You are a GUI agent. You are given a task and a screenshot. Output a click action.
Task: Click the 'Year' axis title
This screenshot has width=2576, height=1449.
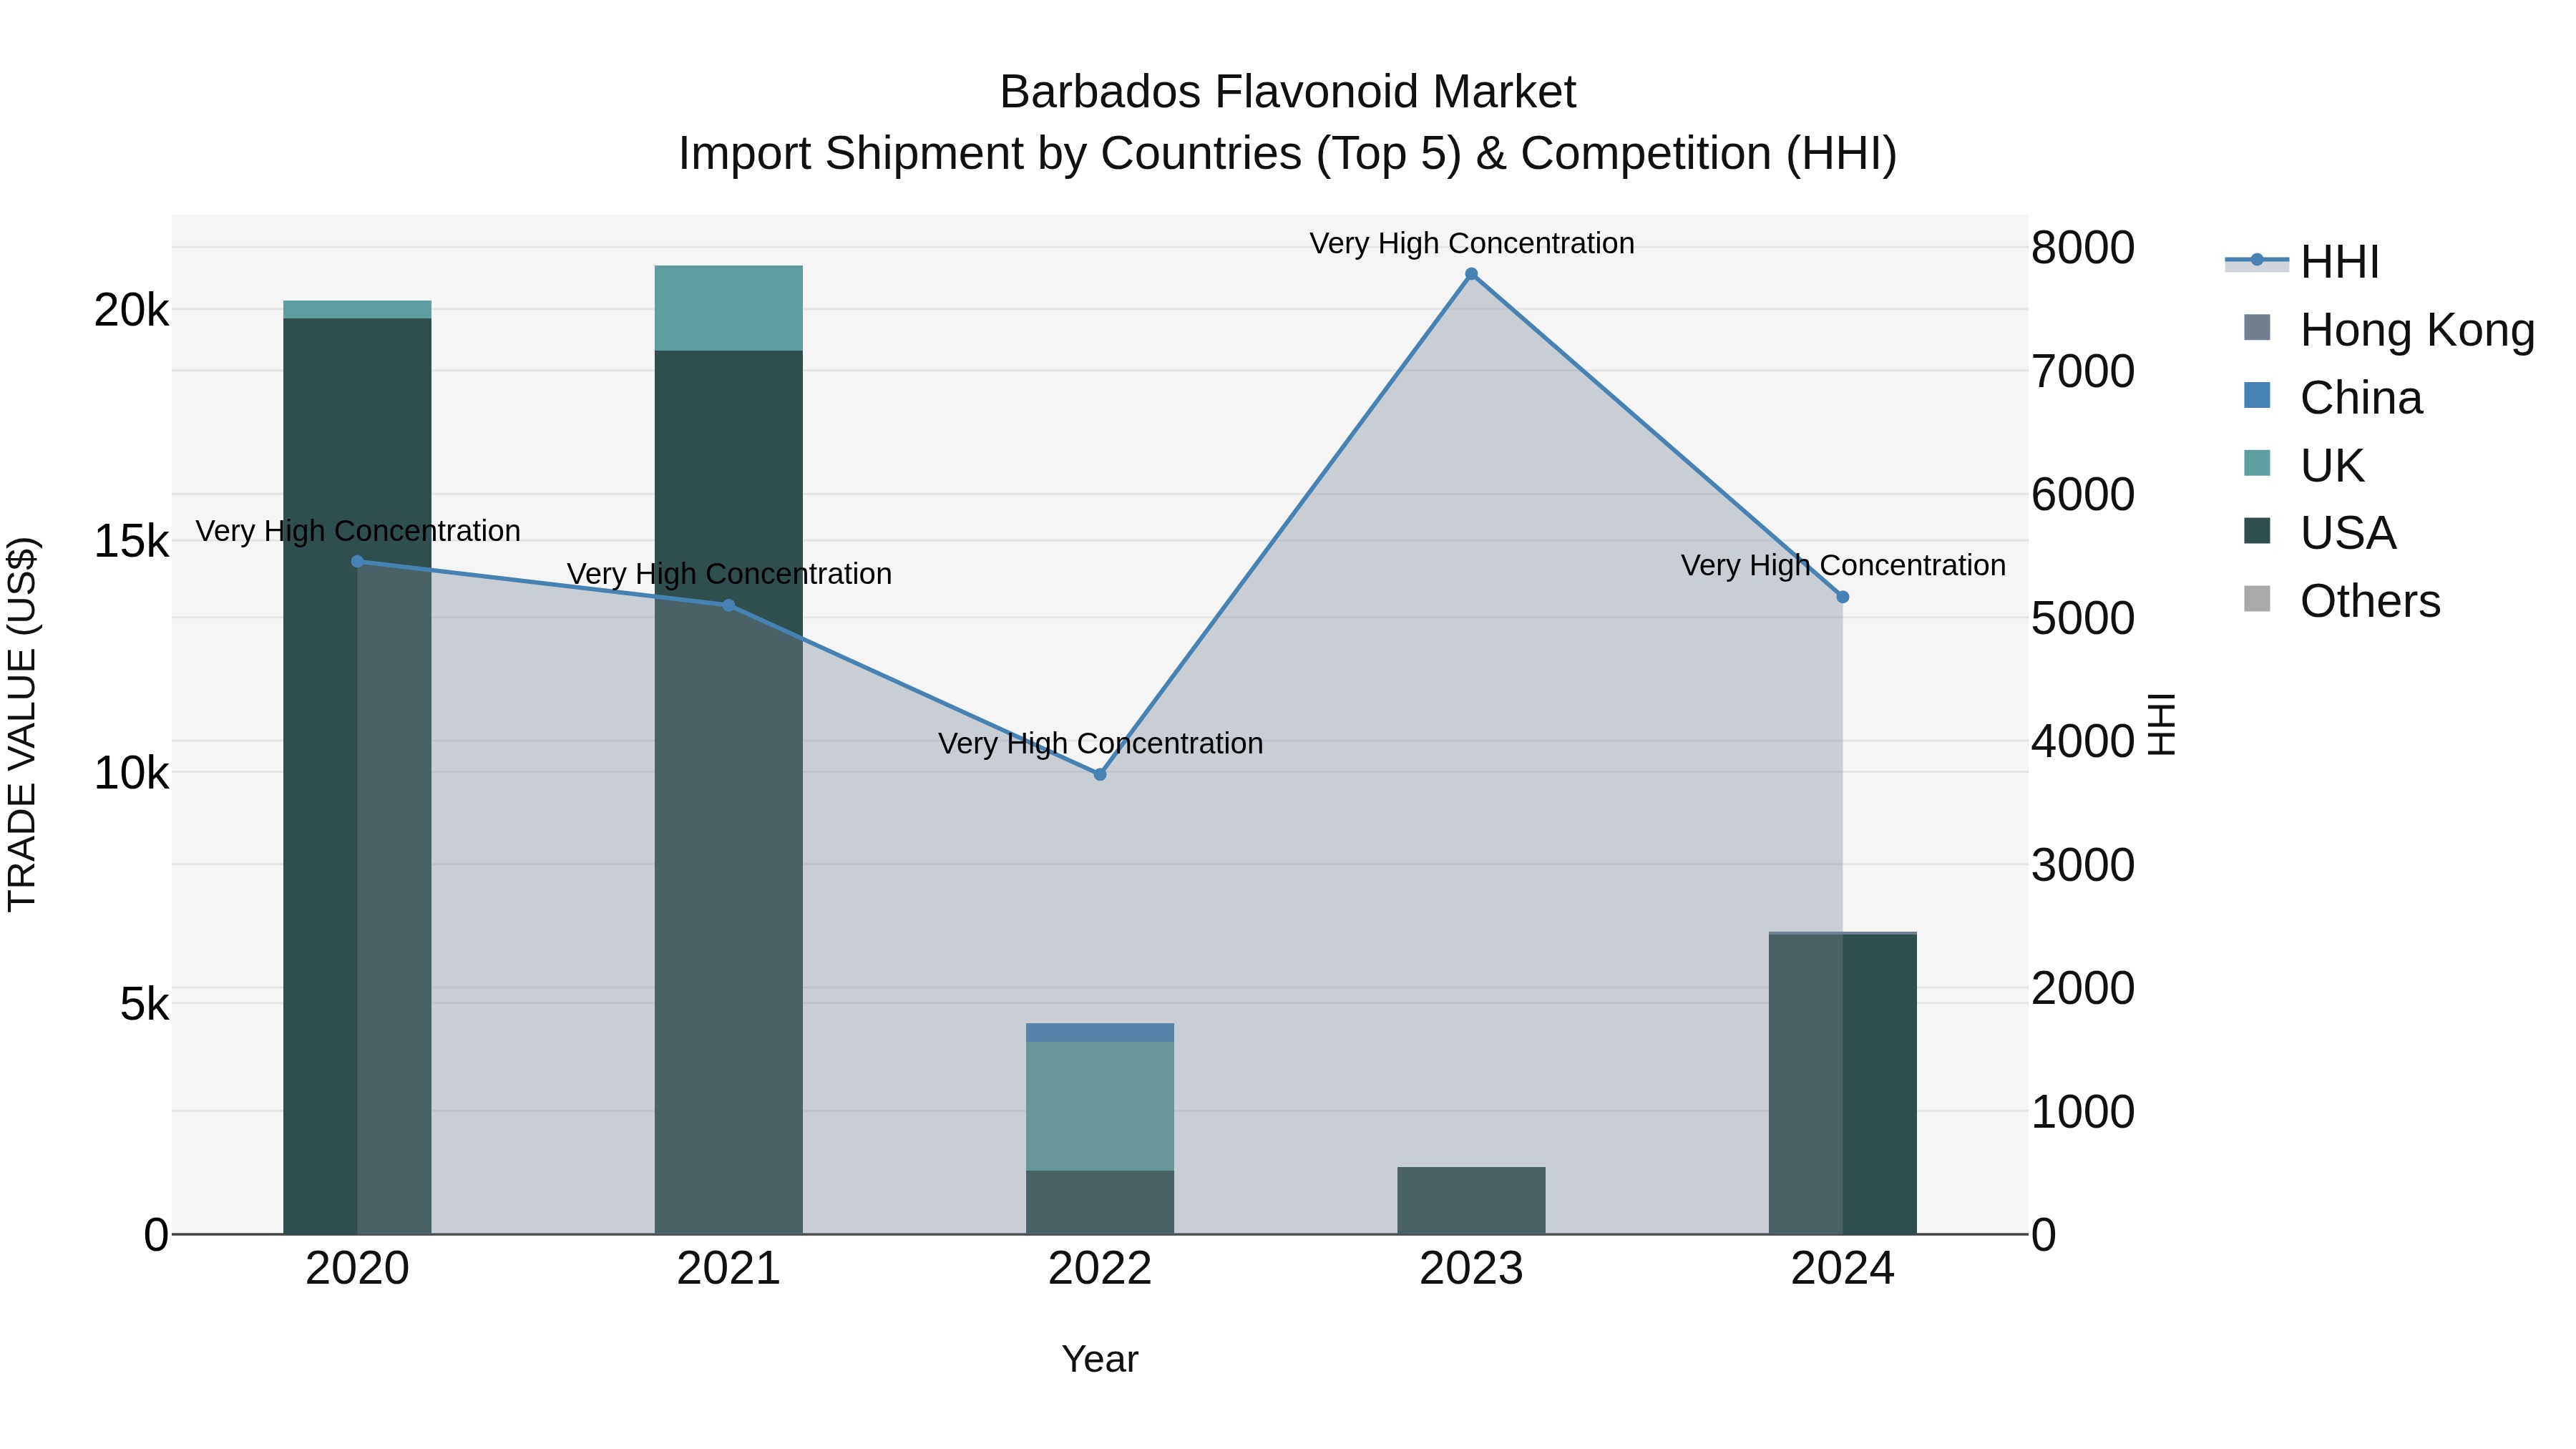coord(1100,1359)
